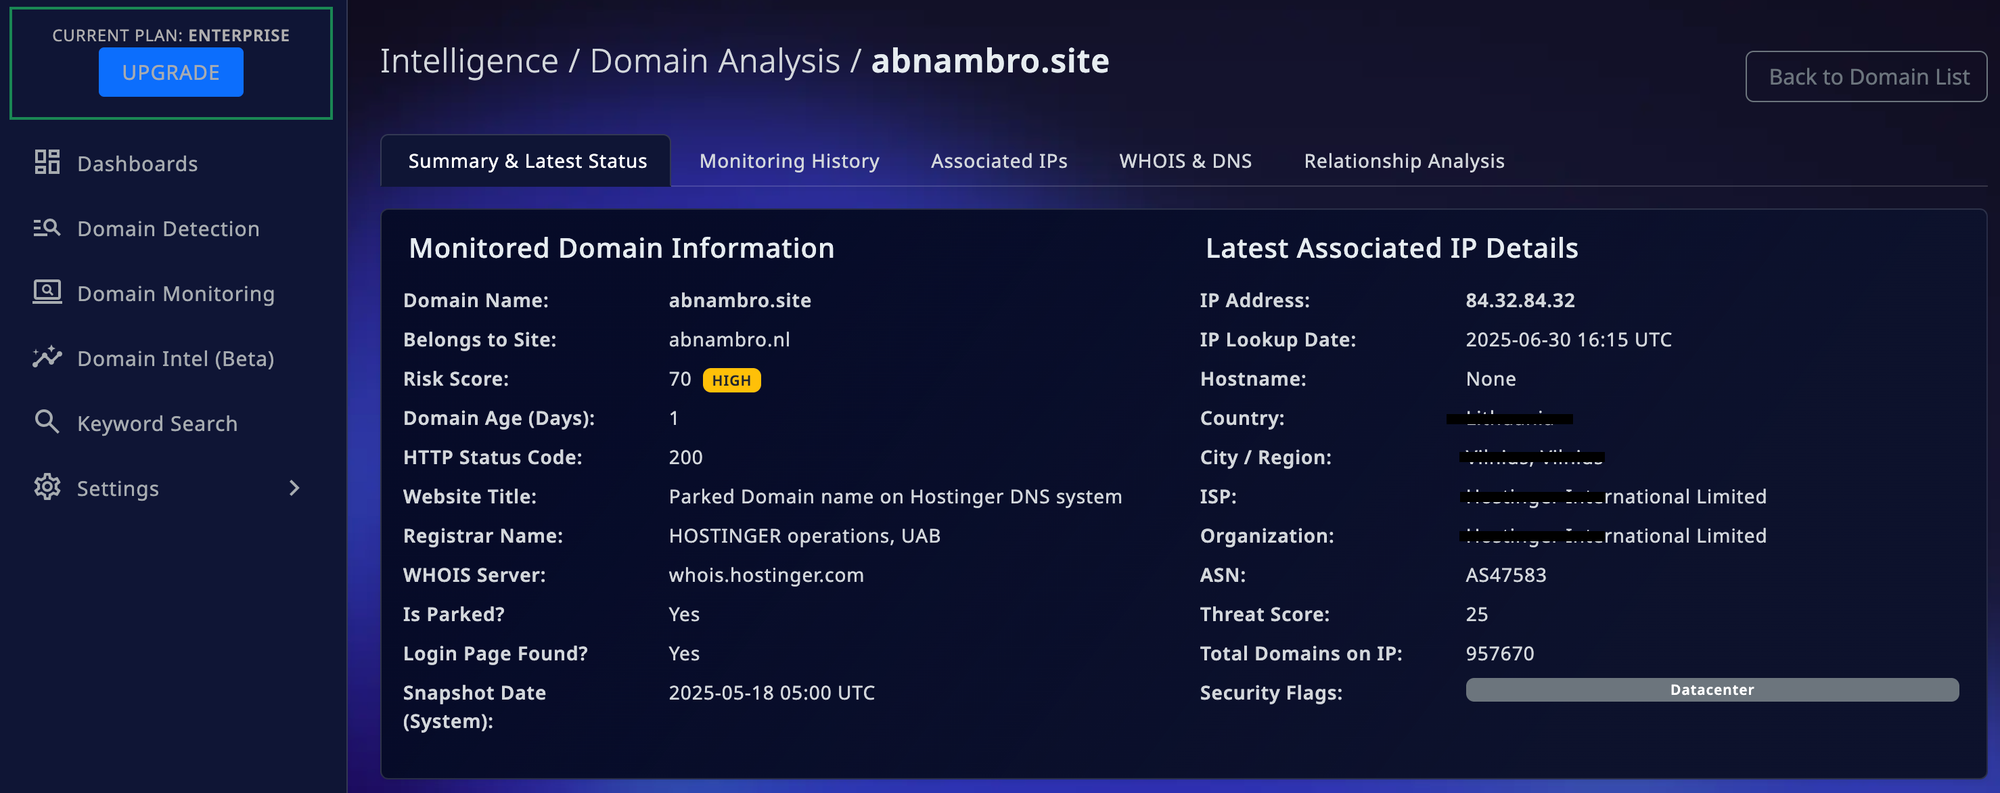Click snapshot date 2025-05-18 05:00 UTC
This screenshot has width=2000, height=793.
pyautogui.click(x=771, y=693)
